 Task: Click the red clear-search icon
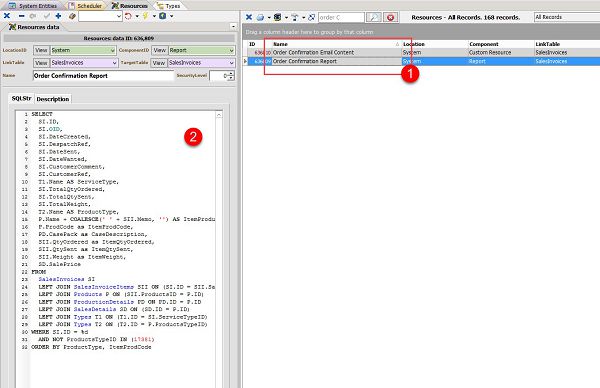click(390, 17)
